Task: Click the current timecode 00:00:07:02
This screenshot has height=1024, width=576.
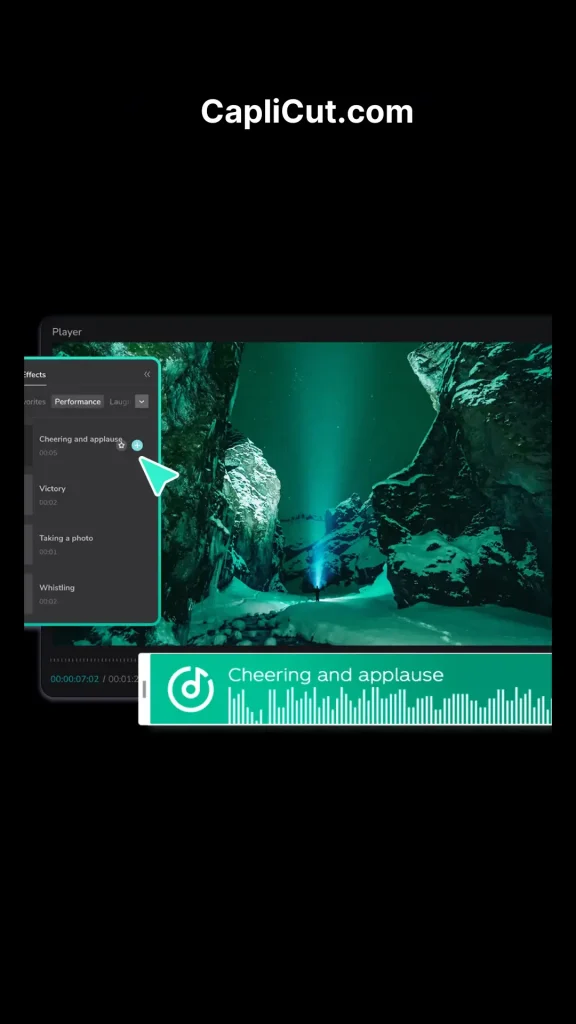Action: click(75, 679)
